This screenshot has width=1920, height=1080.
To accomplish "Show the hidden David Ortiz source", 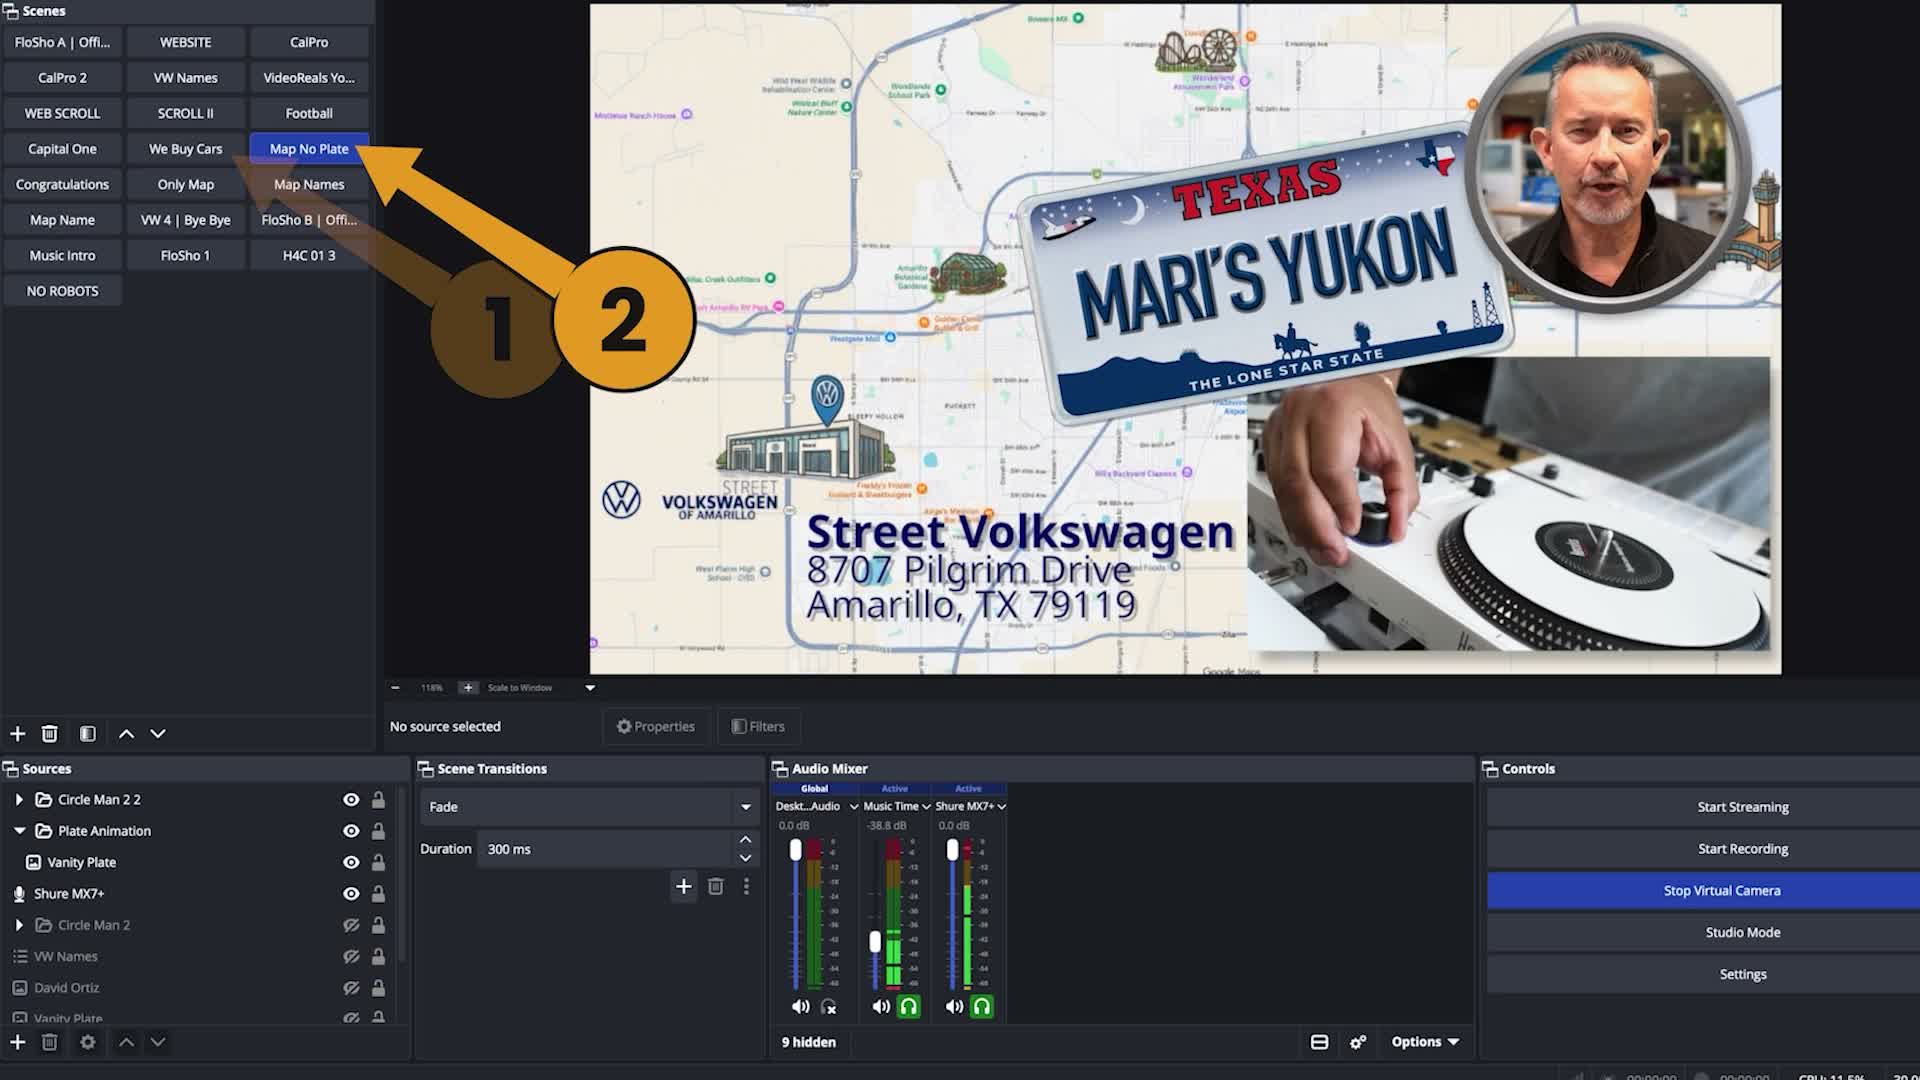I will click(x=351, y=988).
